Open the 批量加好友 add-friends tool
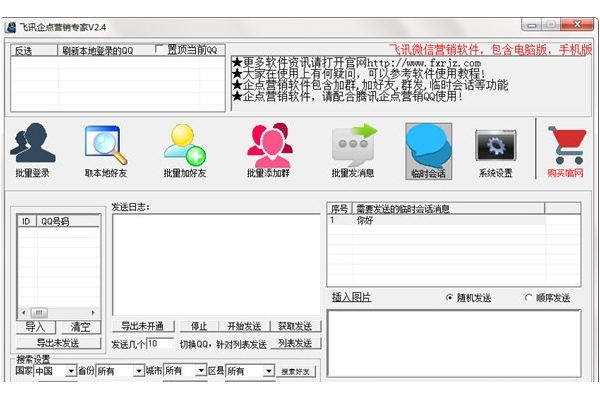The width and height of the screenshot is (600, 400). (x=185, y=150)
